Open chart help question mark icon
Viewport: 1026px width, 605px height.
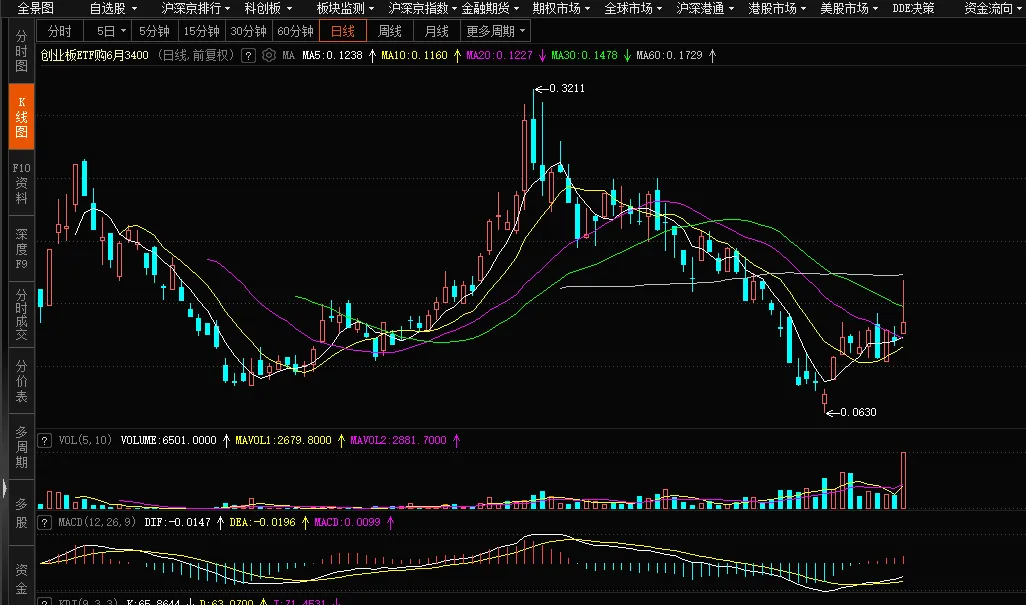pos(248,56)
